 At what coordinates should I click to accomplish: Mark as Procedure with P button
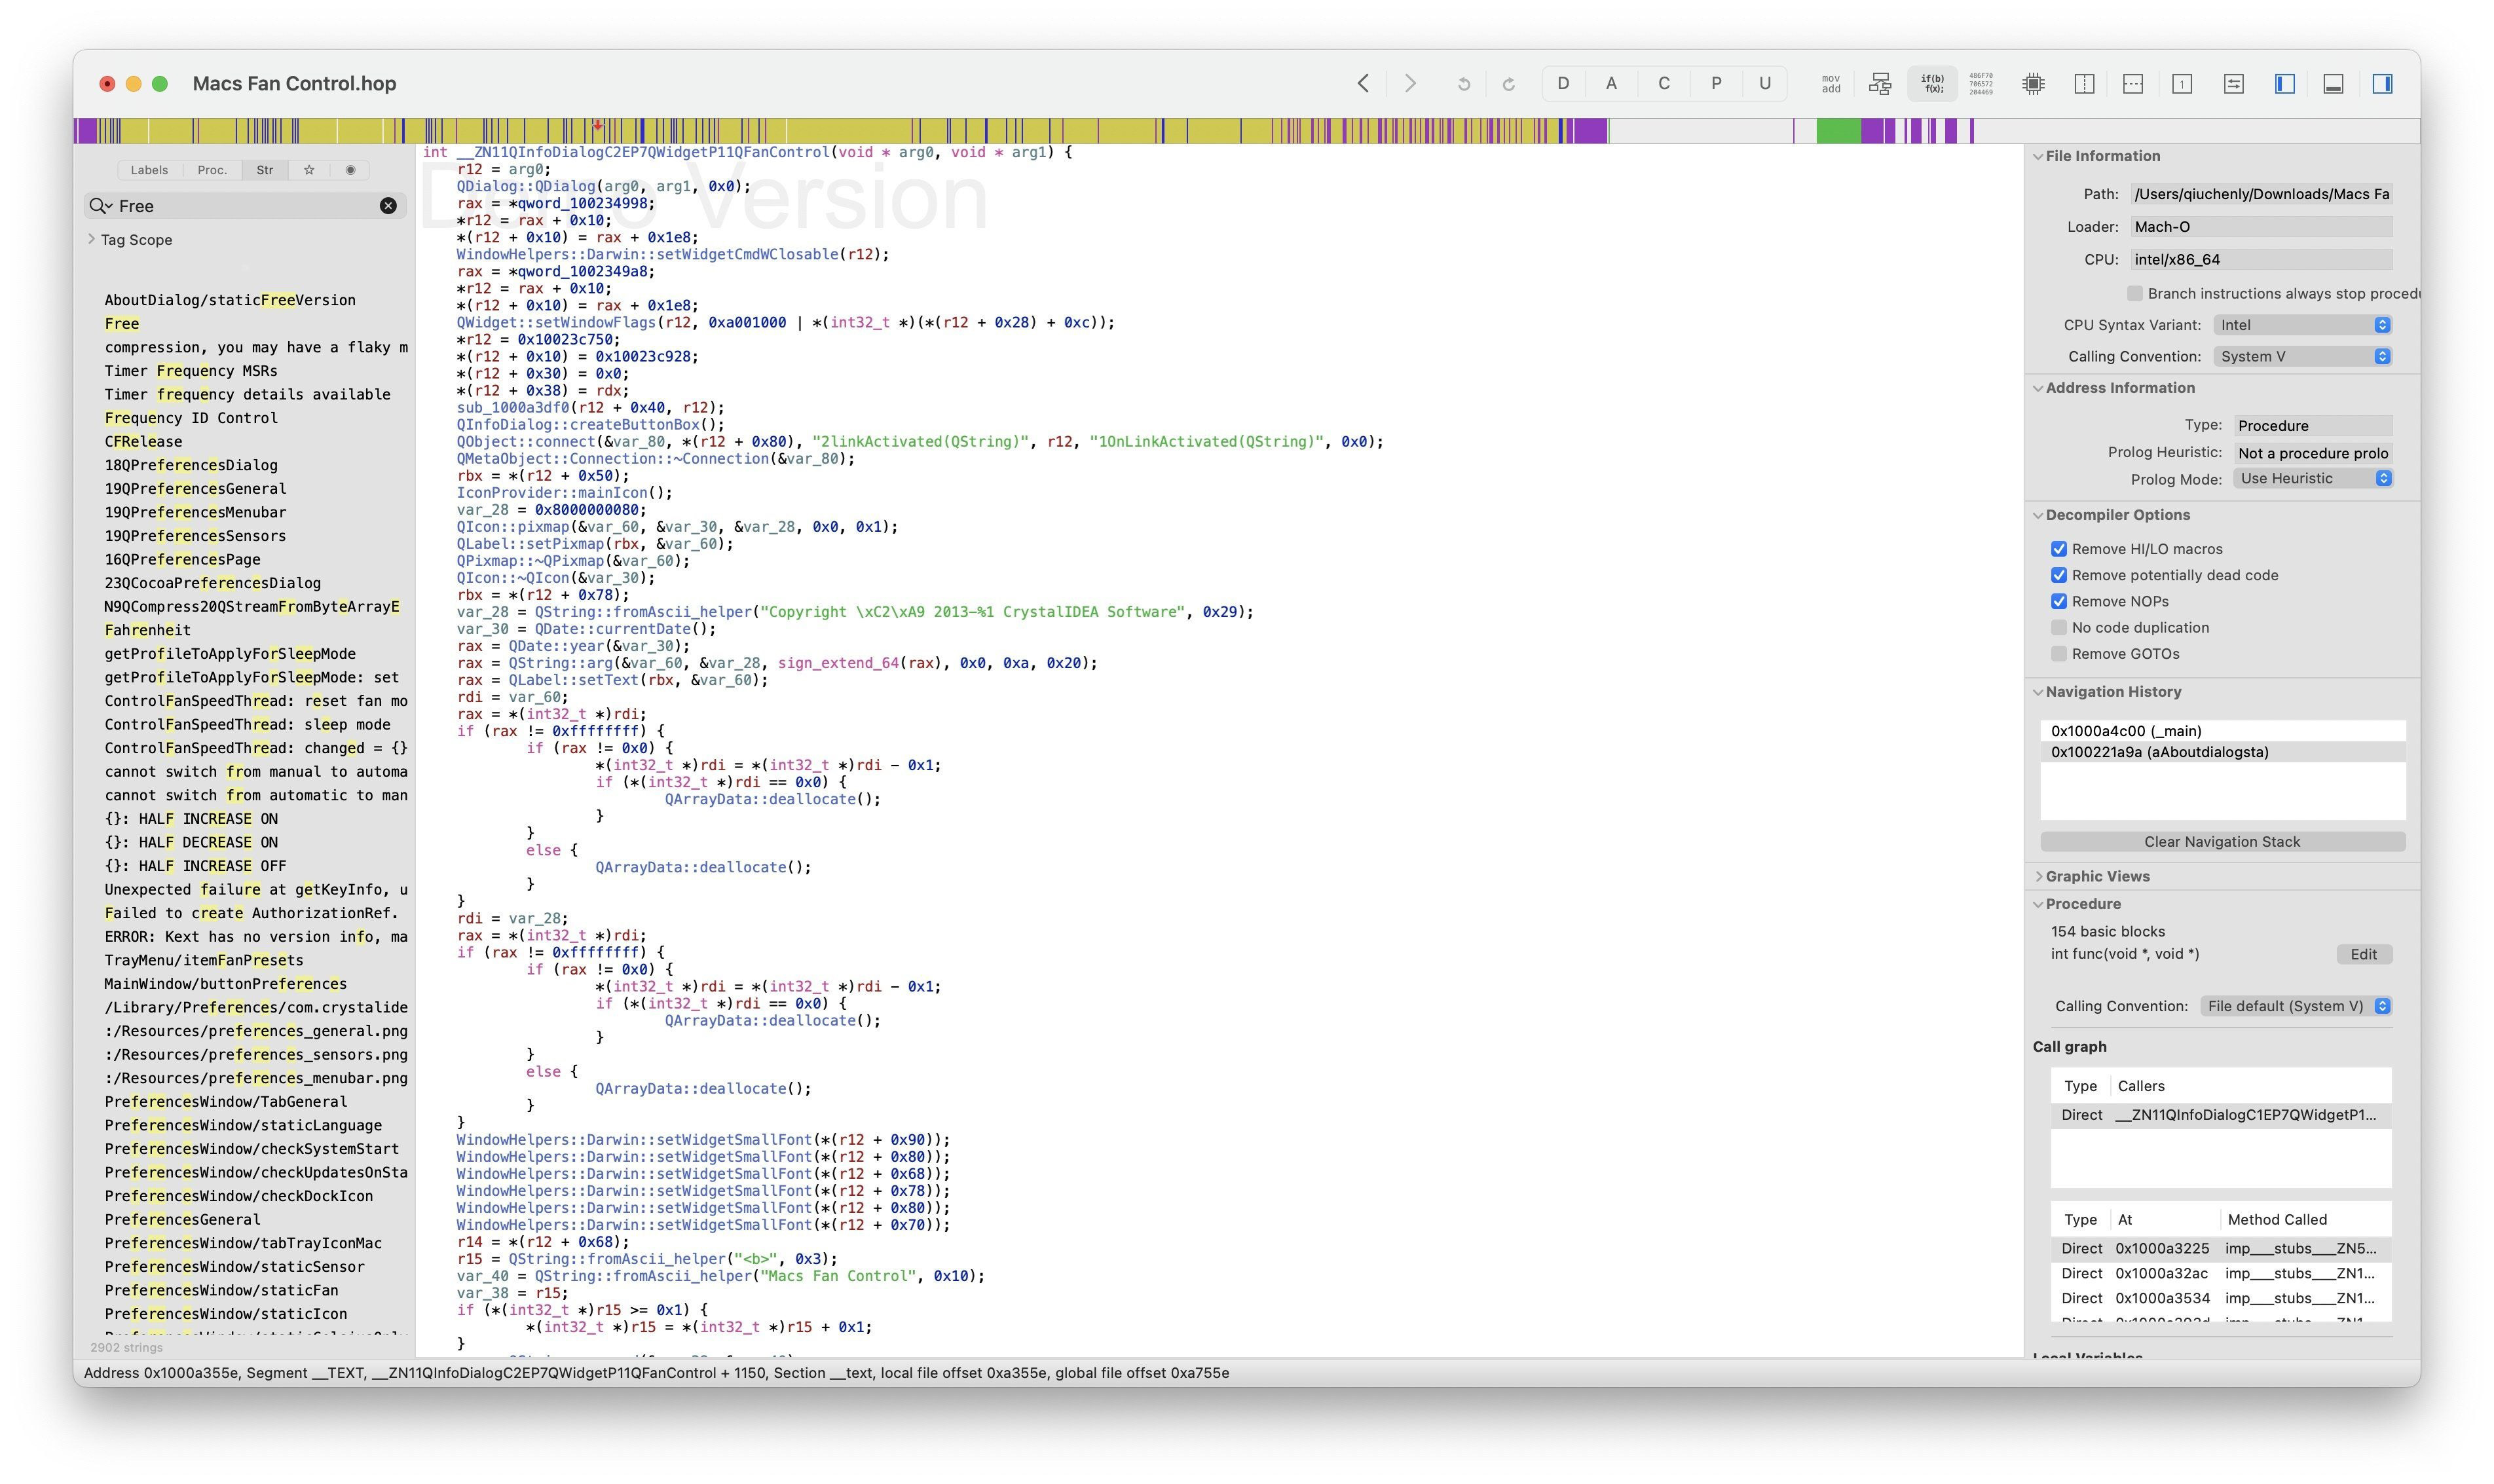1716,84
